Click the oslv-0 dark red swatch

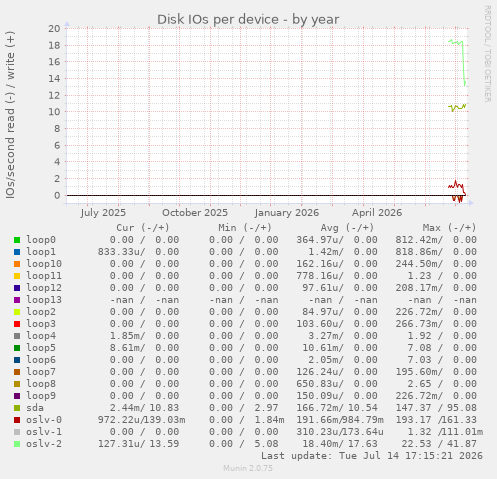(x=17, y=420)
